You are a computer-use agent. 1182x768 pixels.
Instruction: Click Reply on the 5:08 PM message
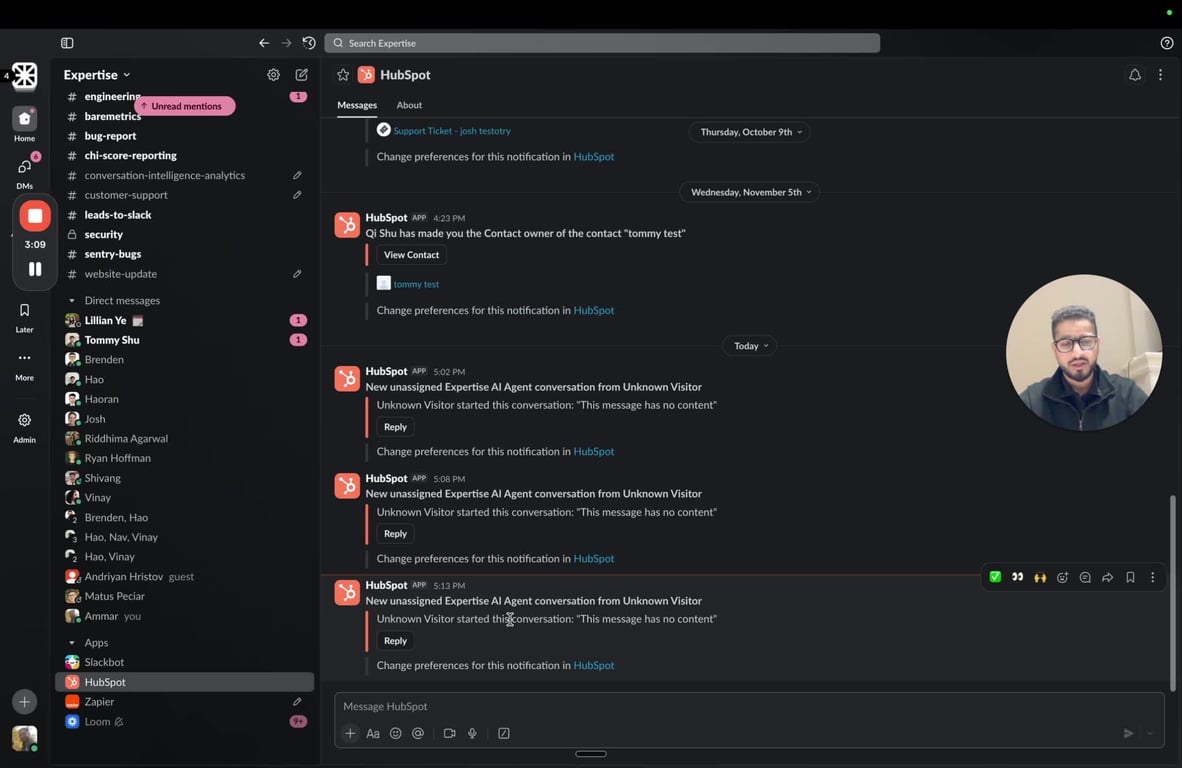395,534
